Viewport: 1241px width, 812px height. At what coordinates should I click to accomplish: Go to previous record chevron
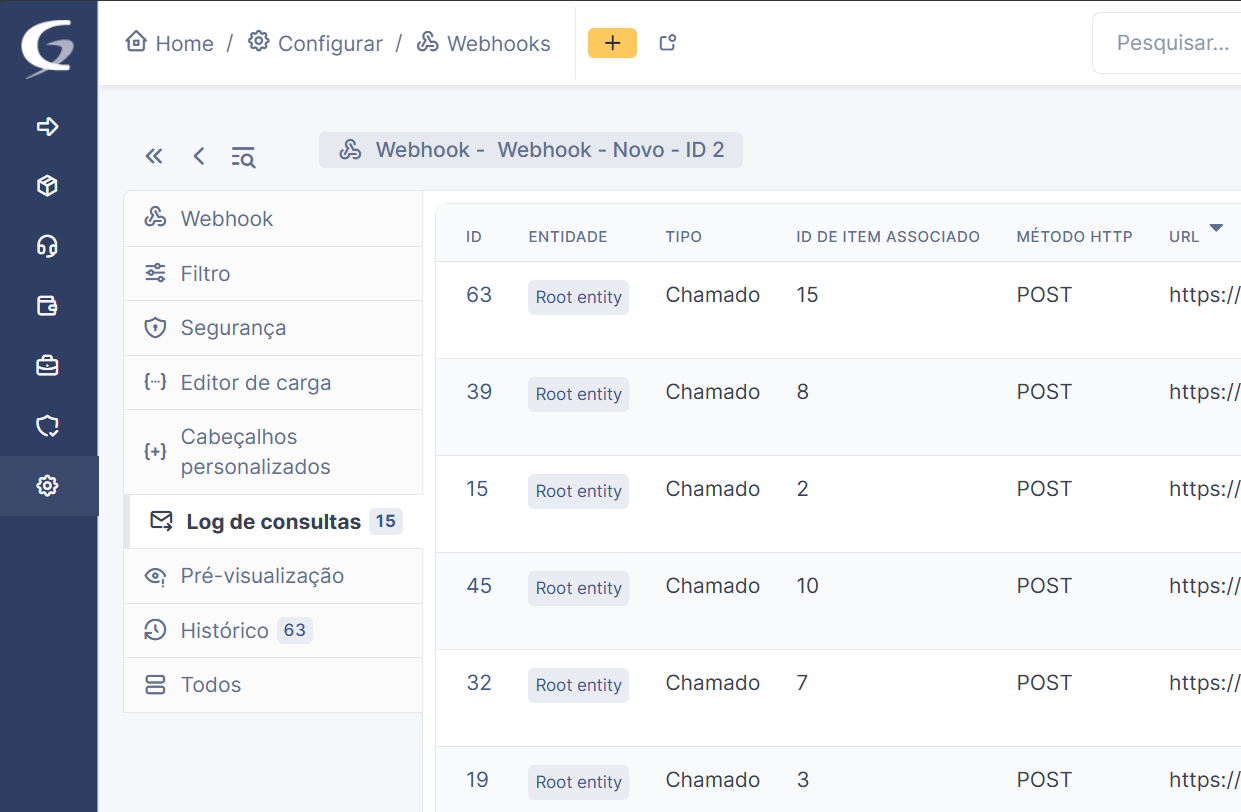coord(199,156)
